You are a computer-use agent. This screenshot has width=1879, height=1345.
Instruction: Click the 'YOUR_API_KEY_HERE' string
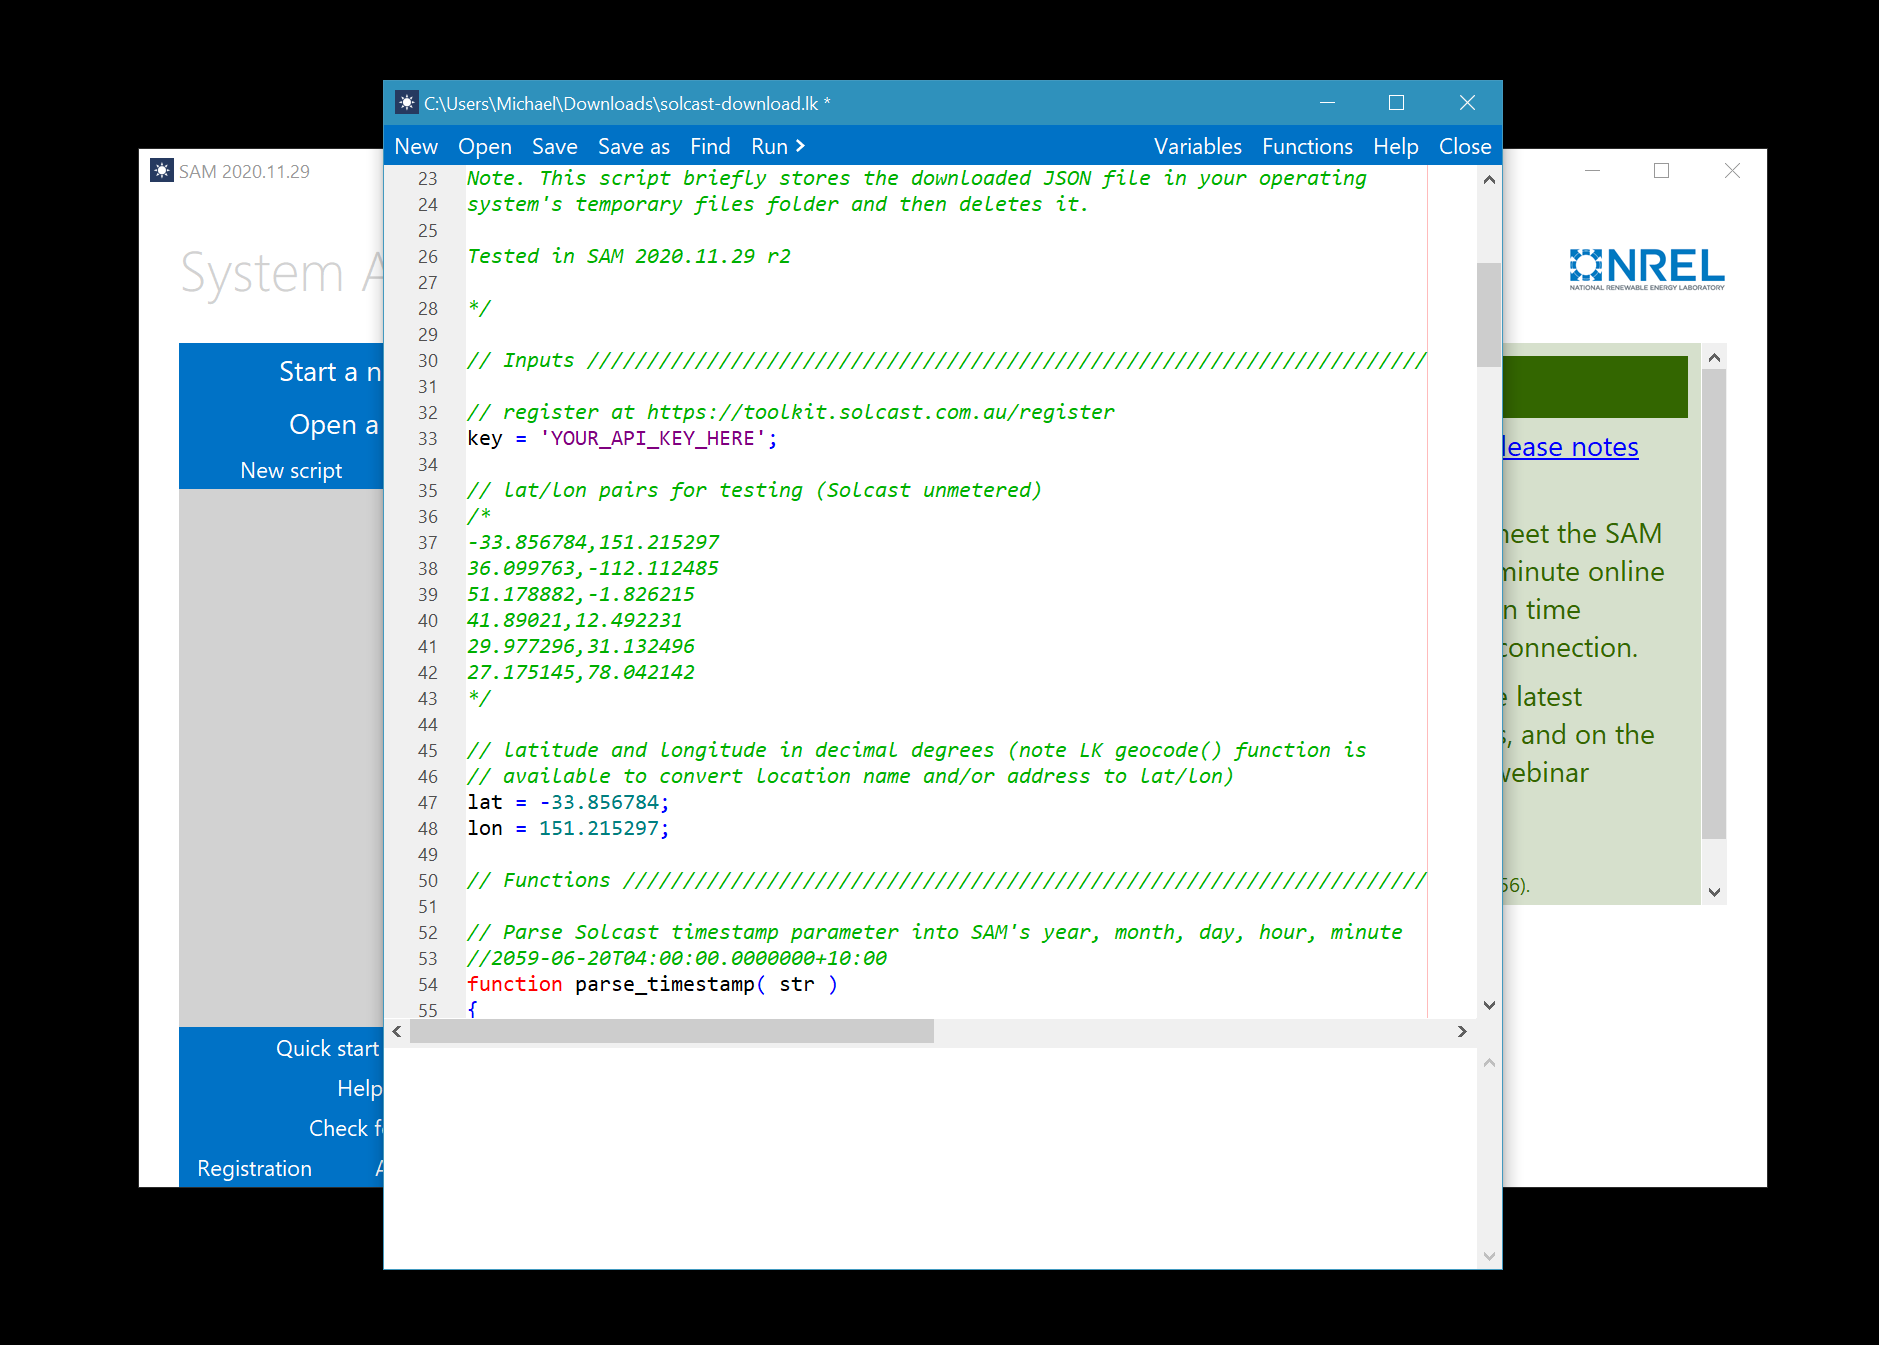[x=652, y=438]
